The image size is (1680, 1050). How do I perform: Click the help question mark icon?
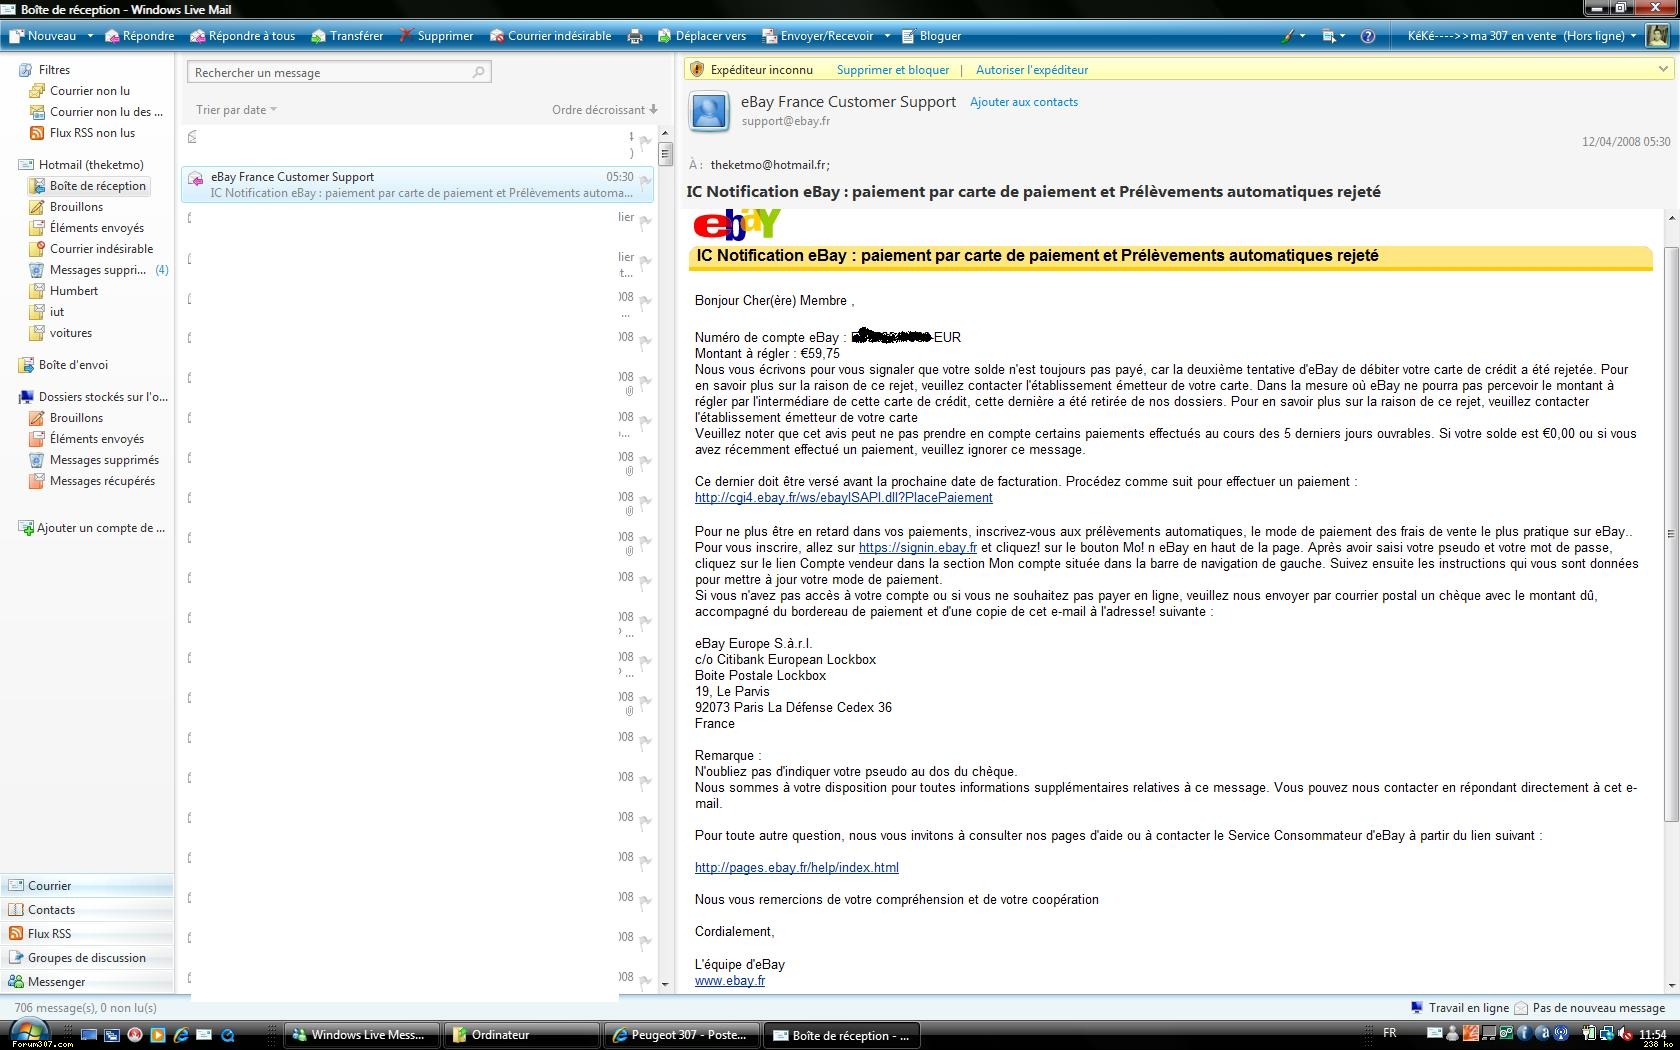pos(1368,36)
